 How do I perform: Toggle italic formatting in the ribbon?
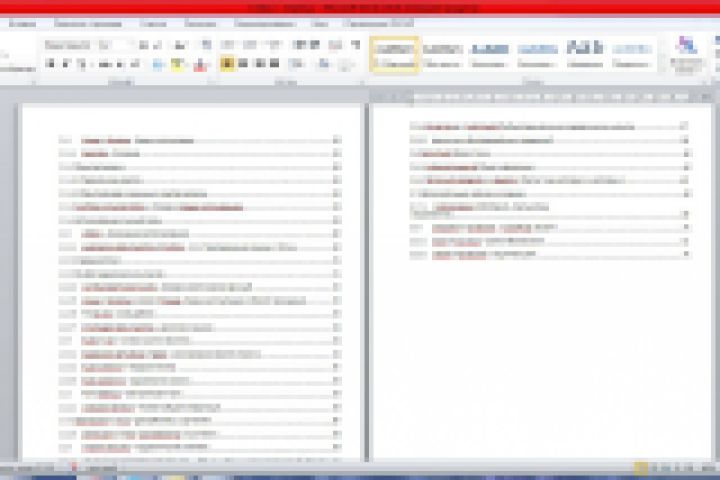pyautogui.click(x=66, y=64)
